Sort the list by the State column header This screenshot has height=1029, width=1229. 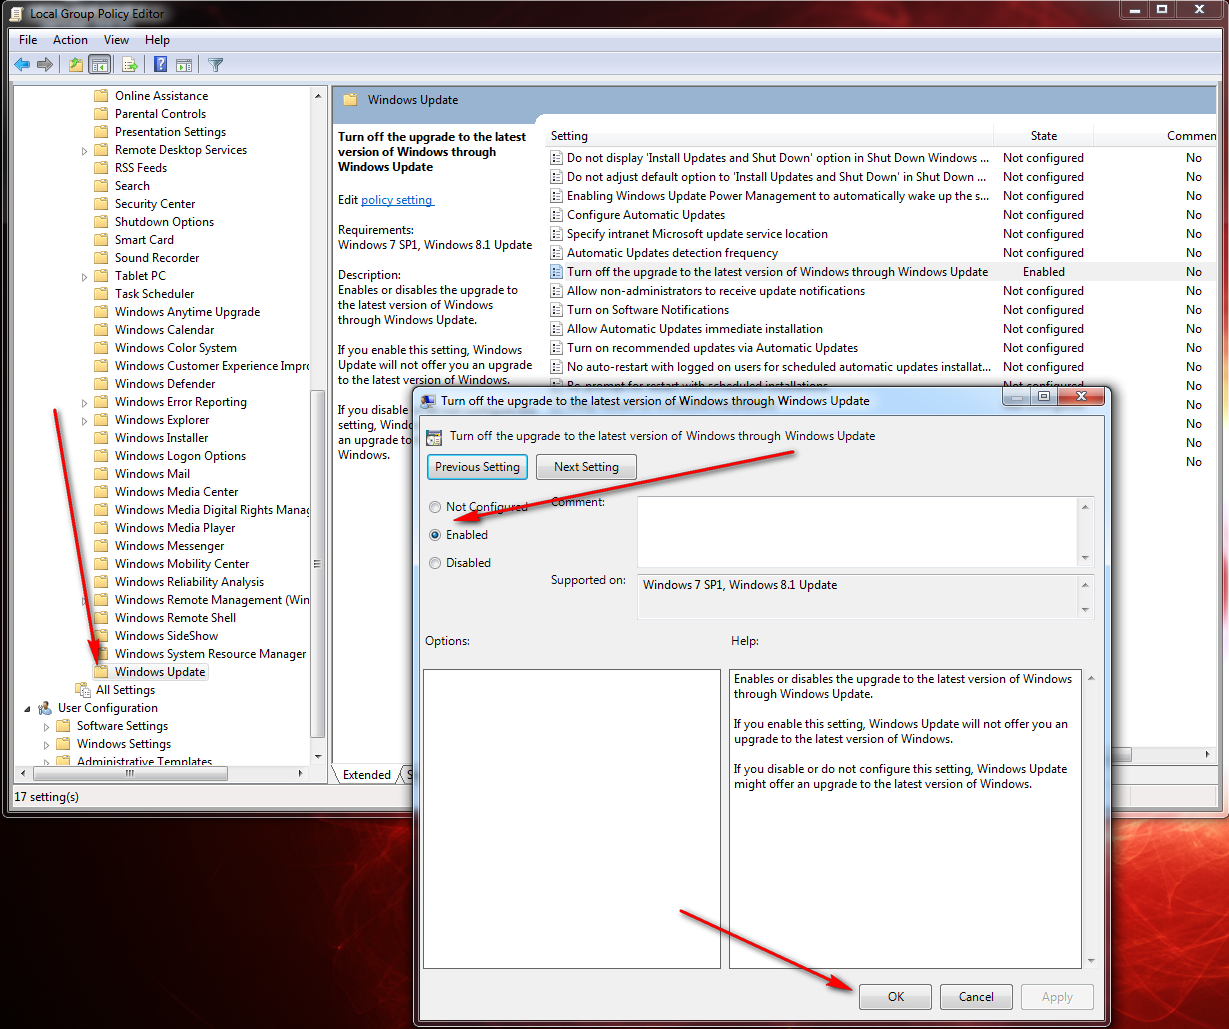pyautogui.click(x=1043, y=136)
